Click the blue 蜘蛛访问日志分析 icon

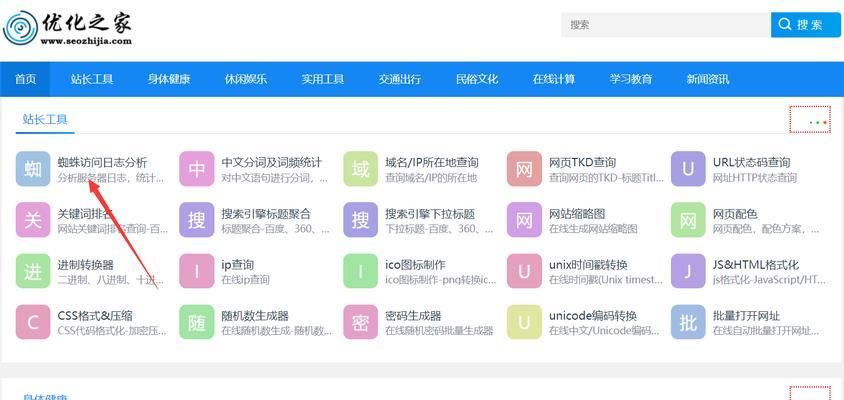point(33,169)
